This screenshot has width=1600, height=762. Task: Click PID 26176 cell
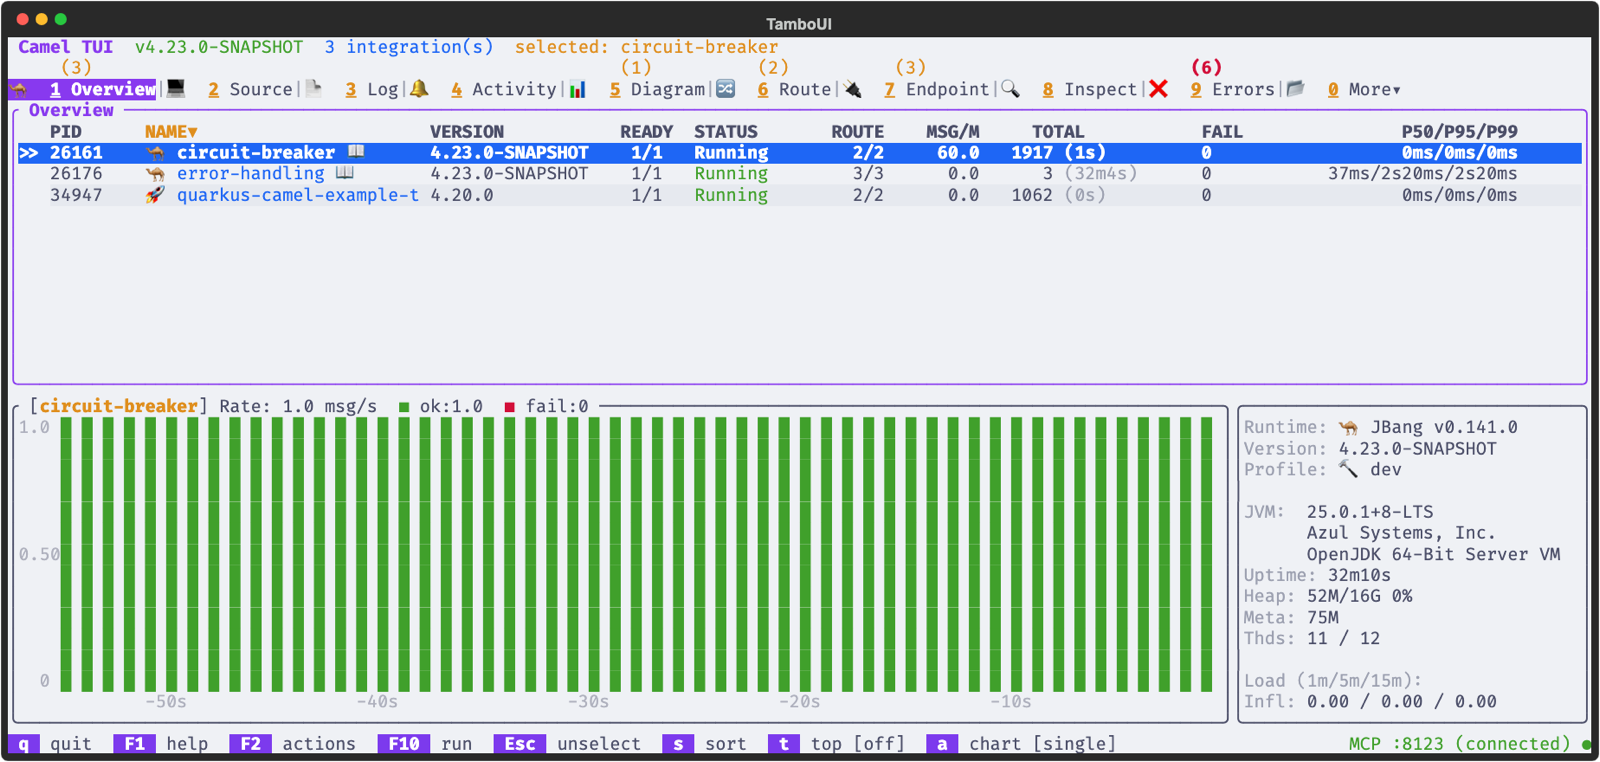pyautogui.click(x=77, y=174)
